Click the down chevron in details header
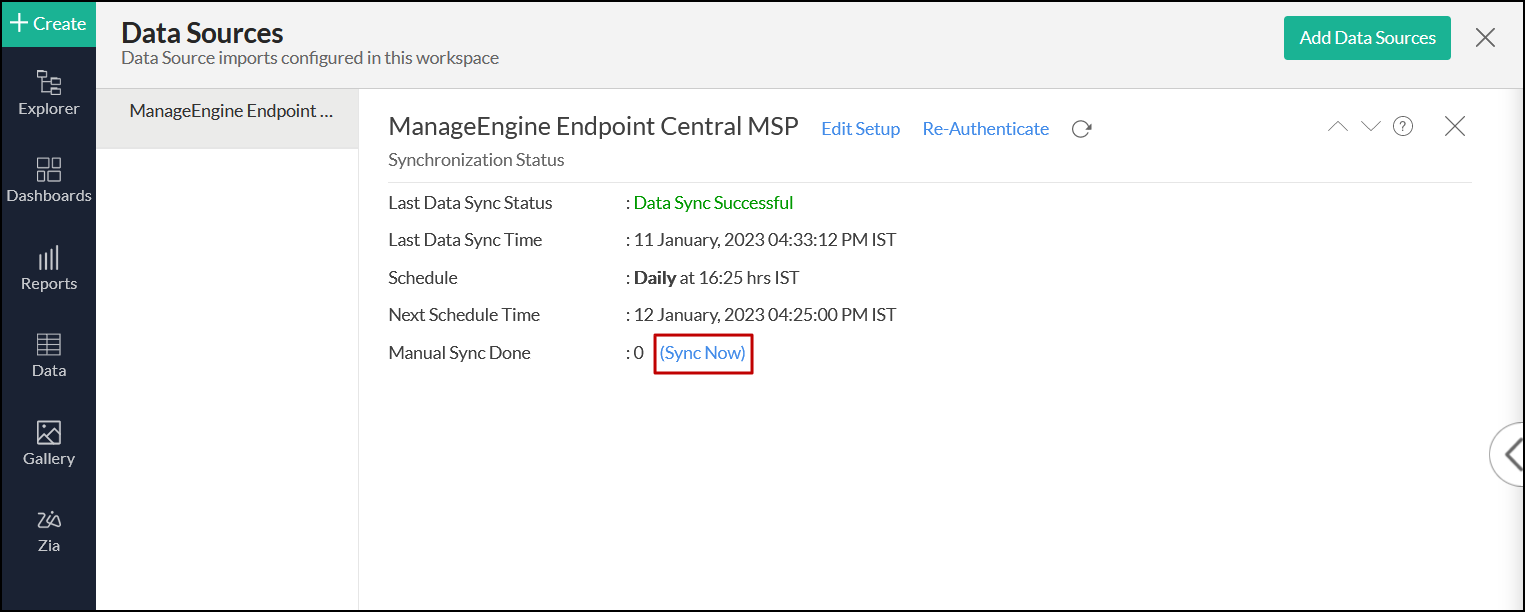 tap(1370, 126)
